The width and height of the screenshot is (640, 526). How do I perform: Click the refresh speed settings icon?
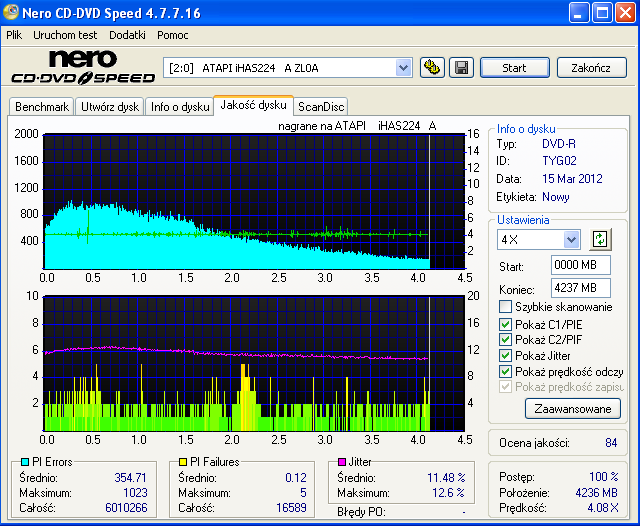tap(600, 240)
